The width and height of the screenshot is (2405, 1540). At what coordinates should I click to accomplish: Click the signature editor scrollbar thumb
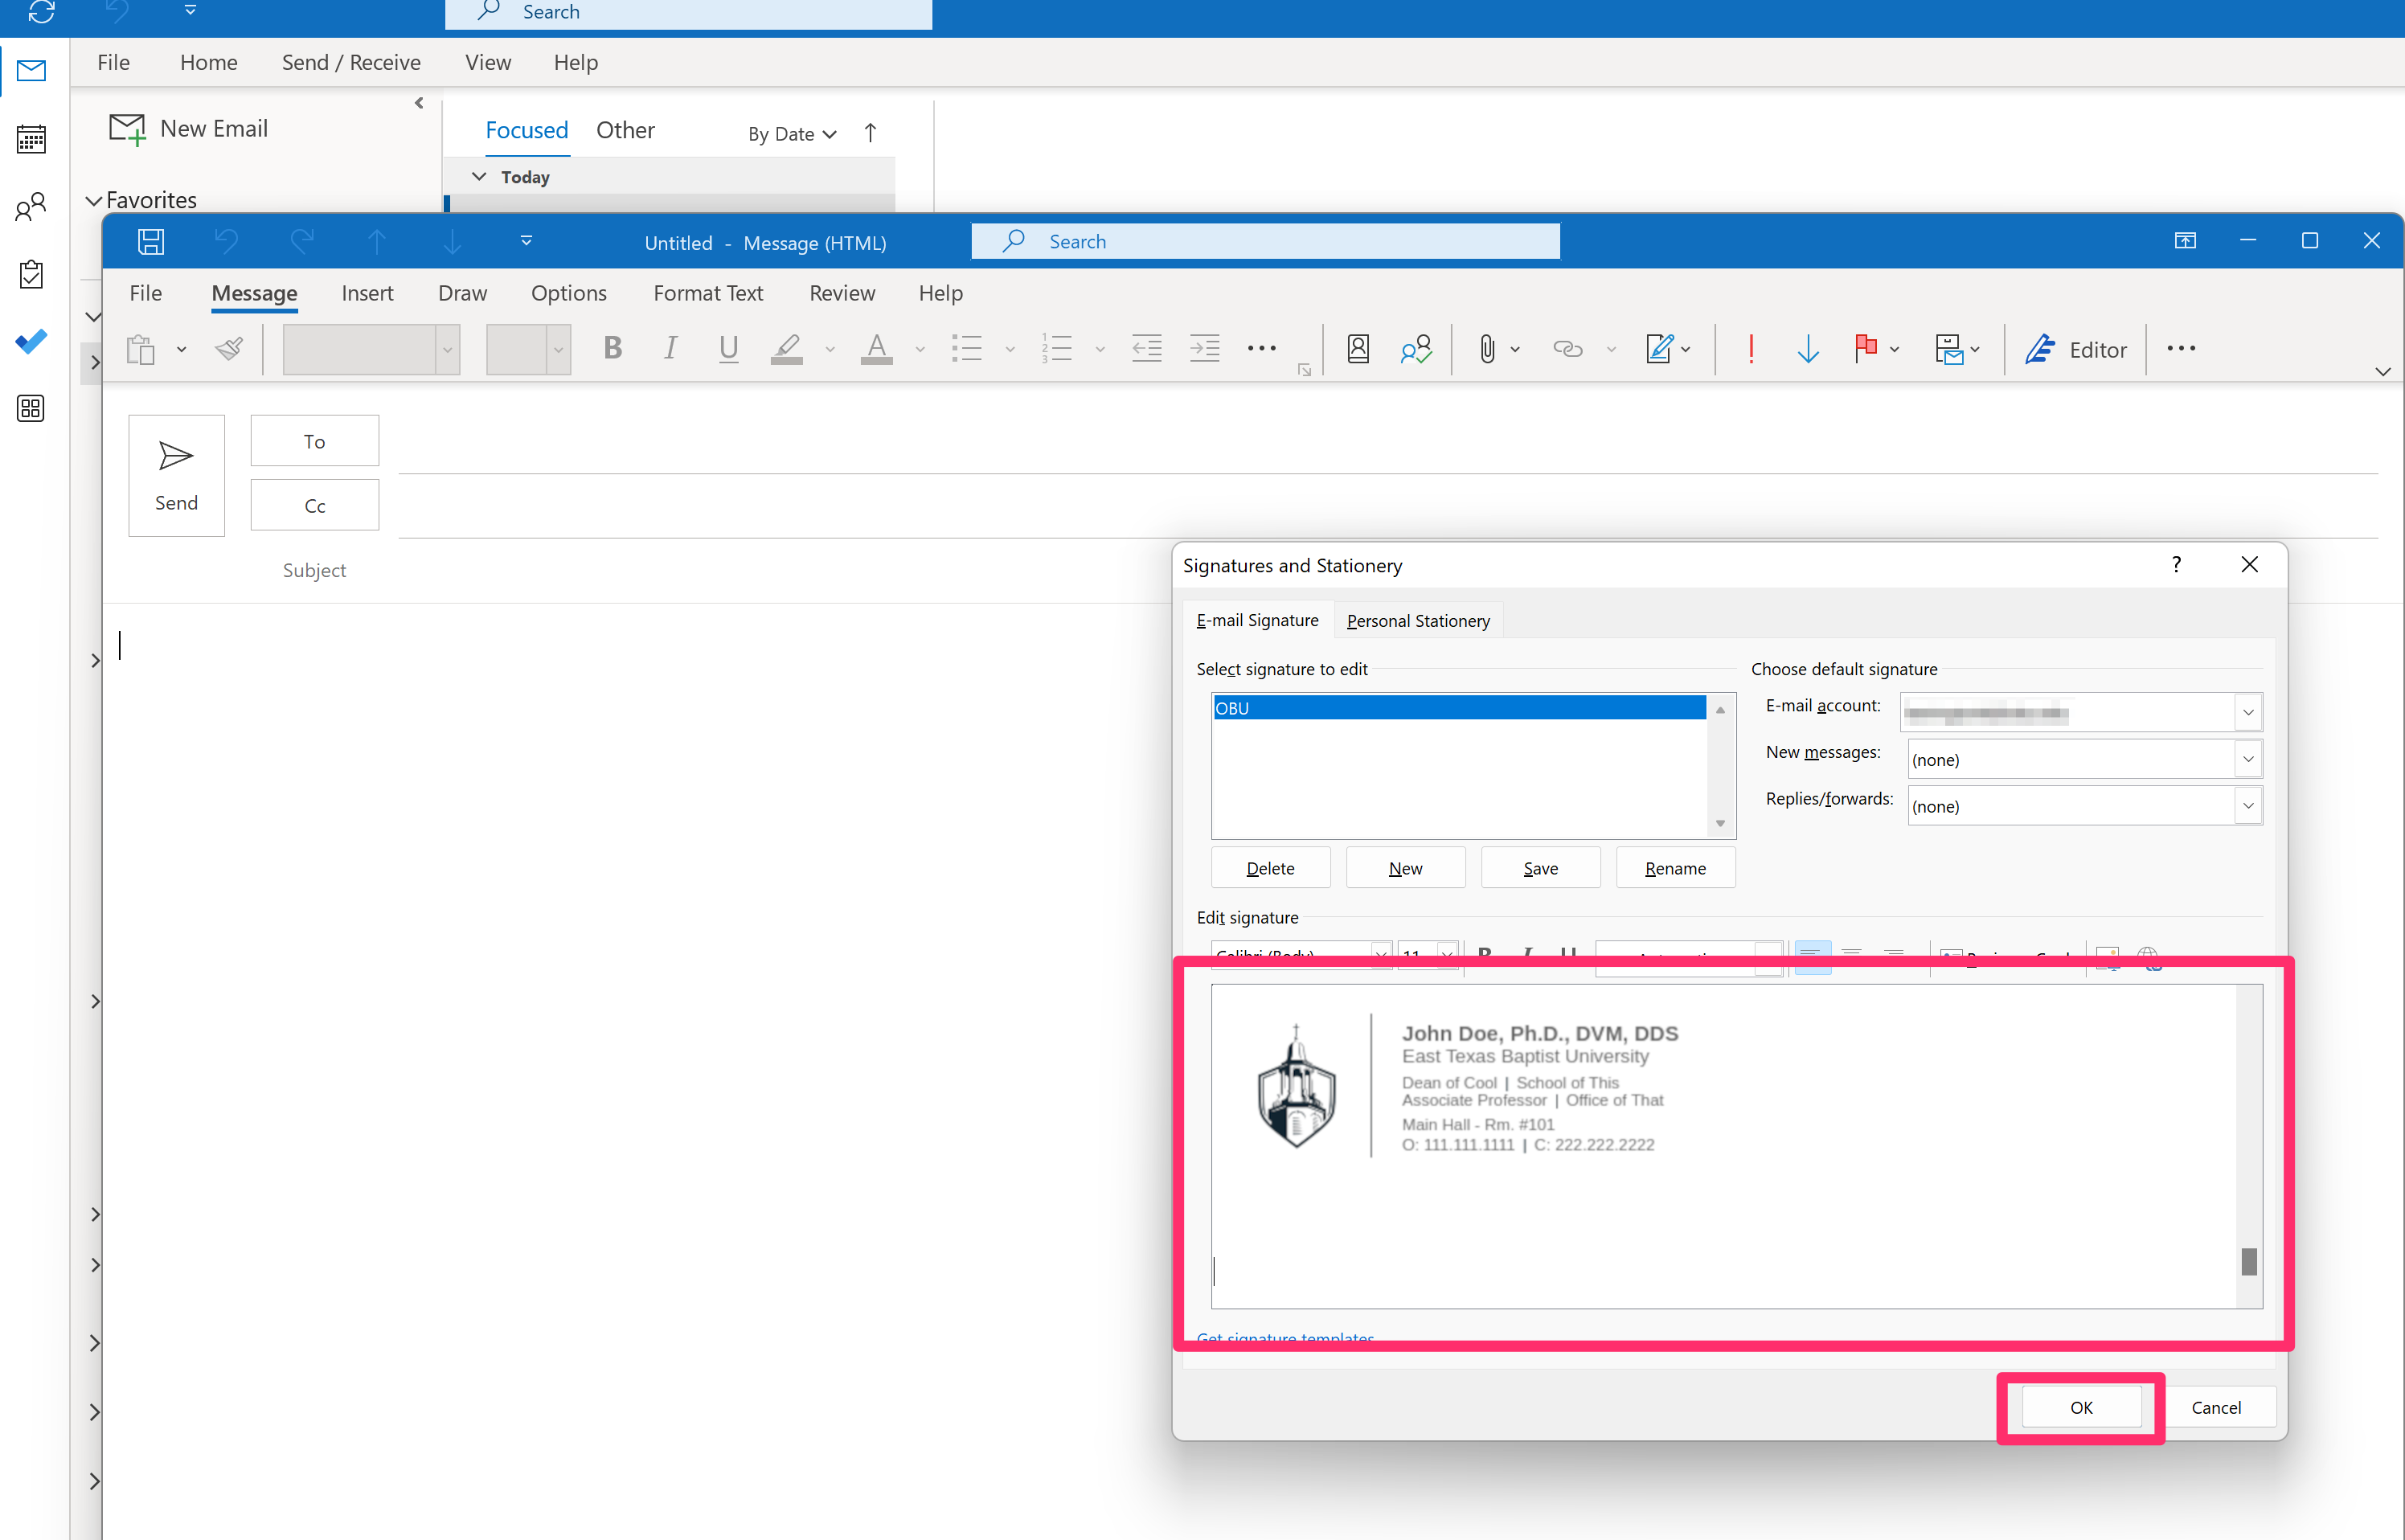click(x=2249, y=1261)
